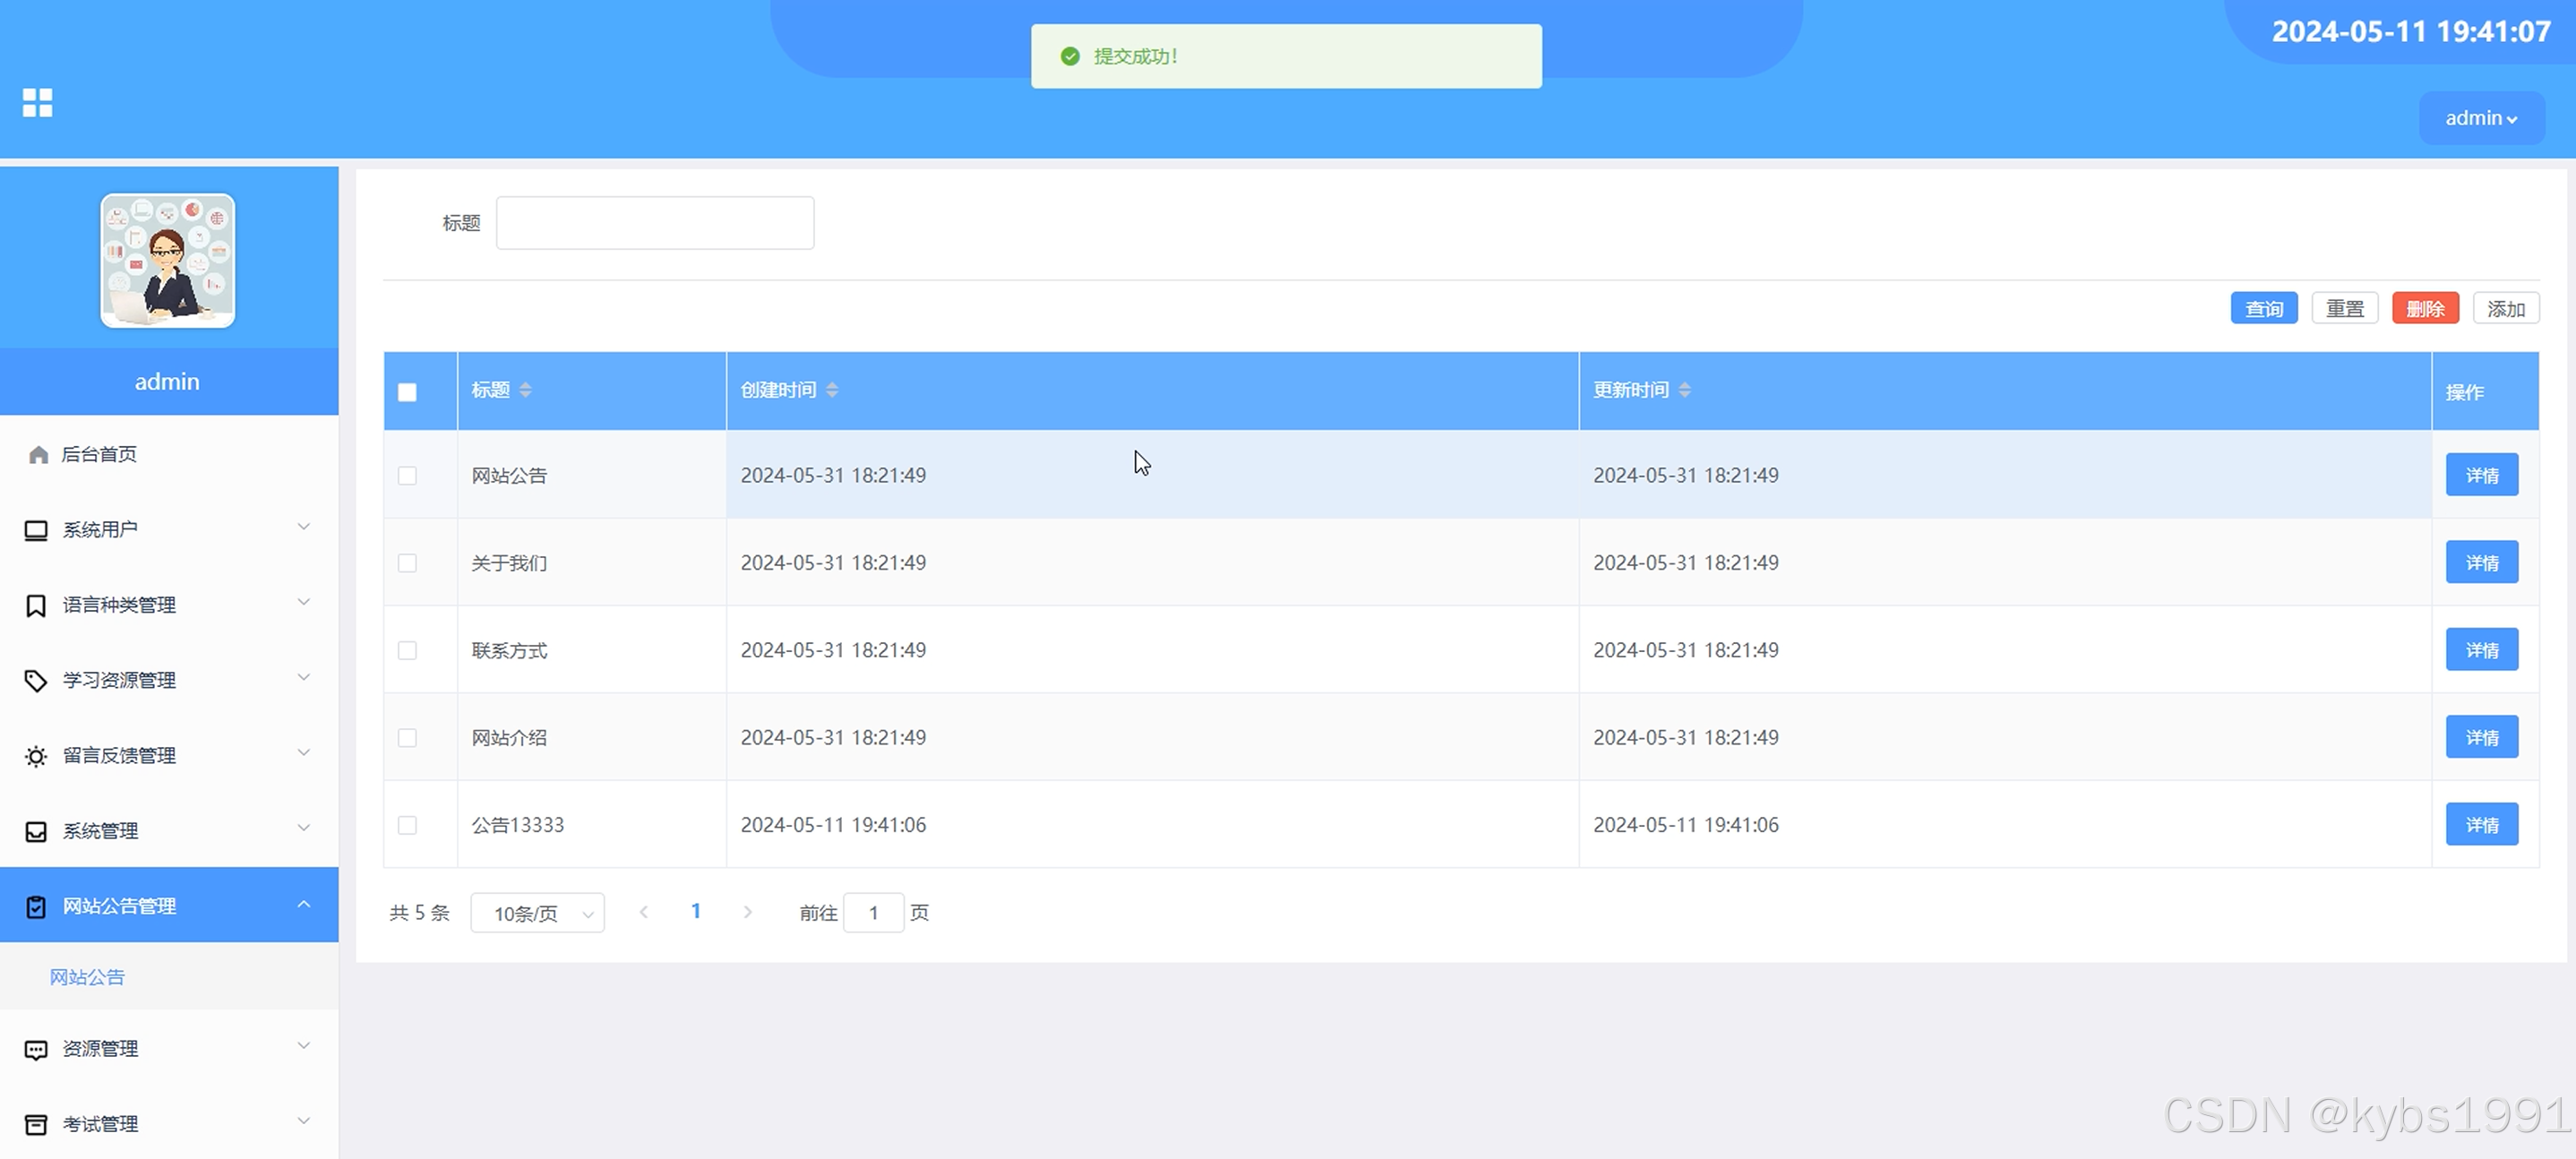Click the laptop icon for 系统用户
The image size is (2576, 1159).
(x=36, y=530)
